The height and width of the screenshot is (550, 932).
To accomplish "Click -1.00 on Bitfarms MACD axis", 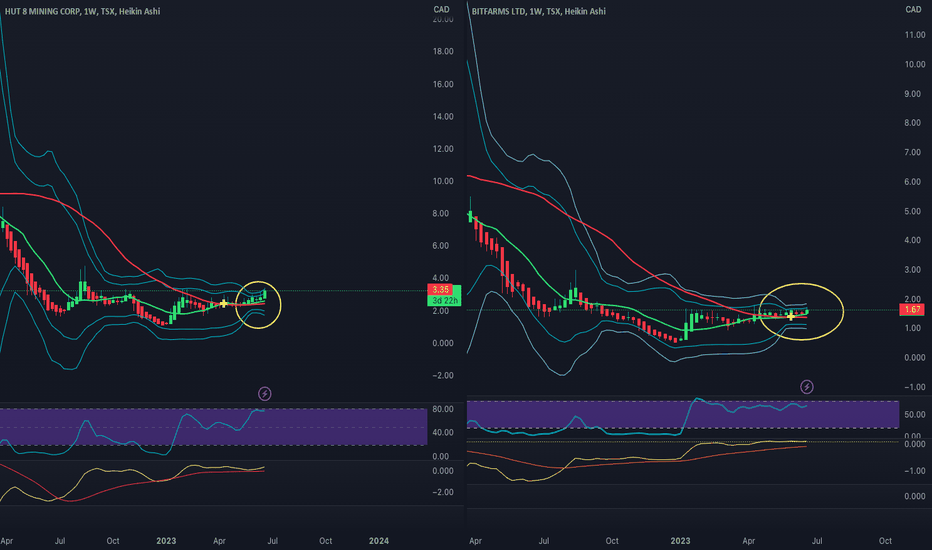I will [x=915, y=471].
